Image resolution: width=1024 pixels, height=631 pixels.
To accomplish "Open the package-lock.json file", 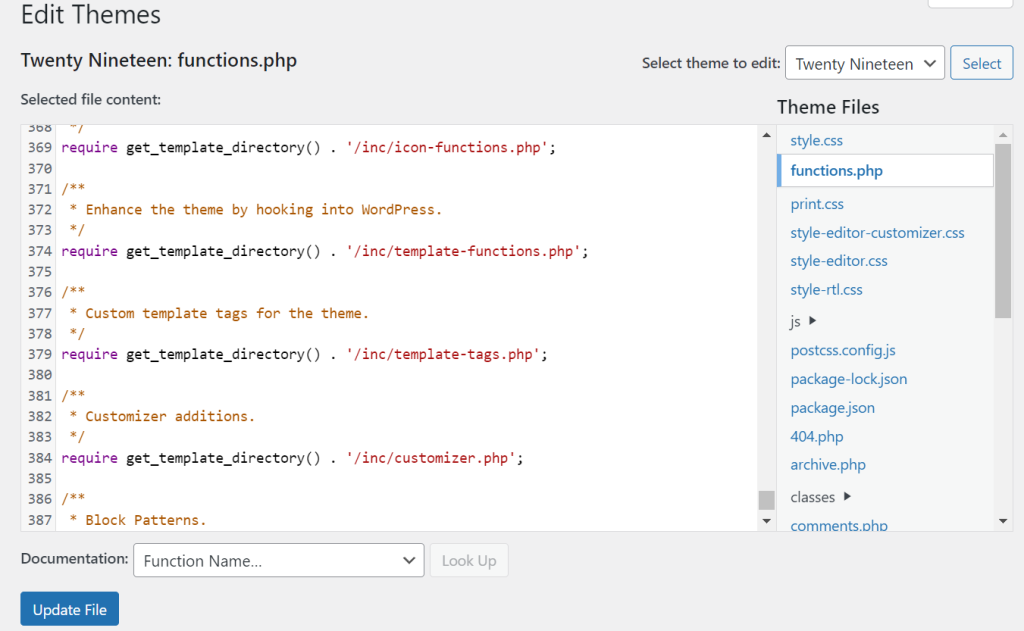I will click(x=849, y=379).
